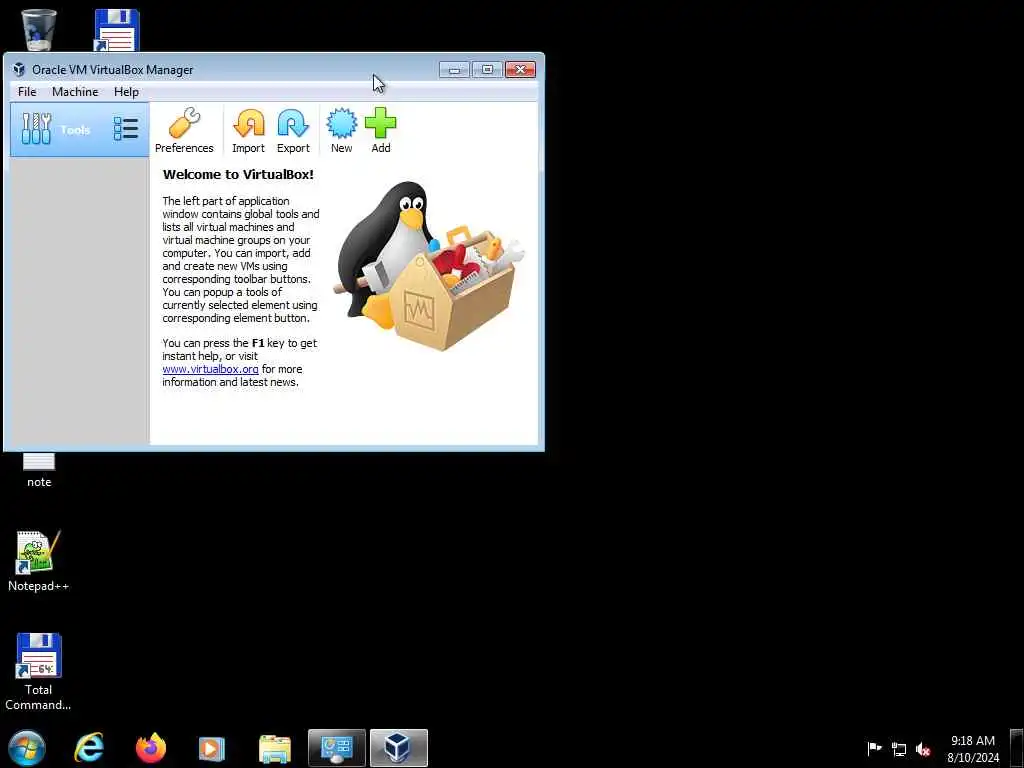Viewport: 1024px width, 768px height.
Task: Open the Action Center flag icon
Action: [874, 748]
